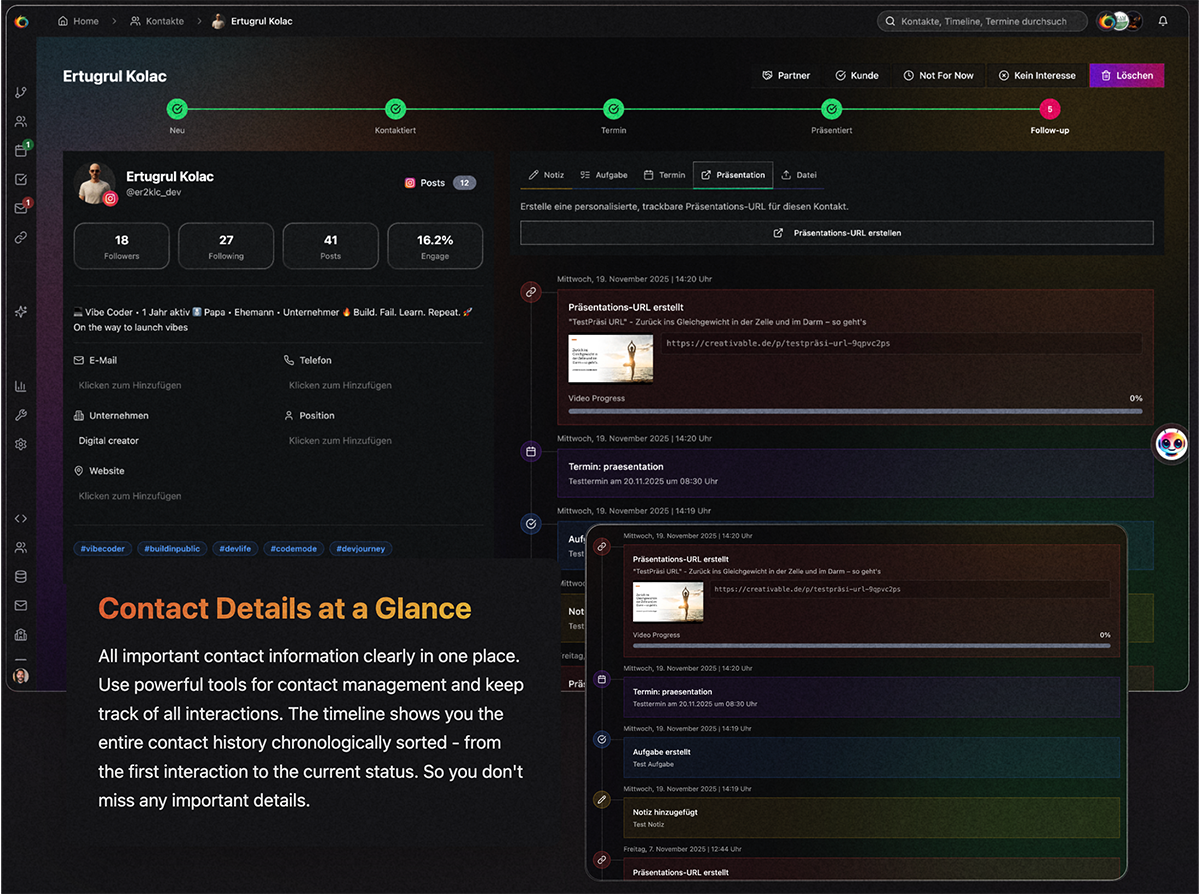Open the sparkle AI icon in the sidebar
Viewport: 1200px width, 894px height.
point(20,310)
